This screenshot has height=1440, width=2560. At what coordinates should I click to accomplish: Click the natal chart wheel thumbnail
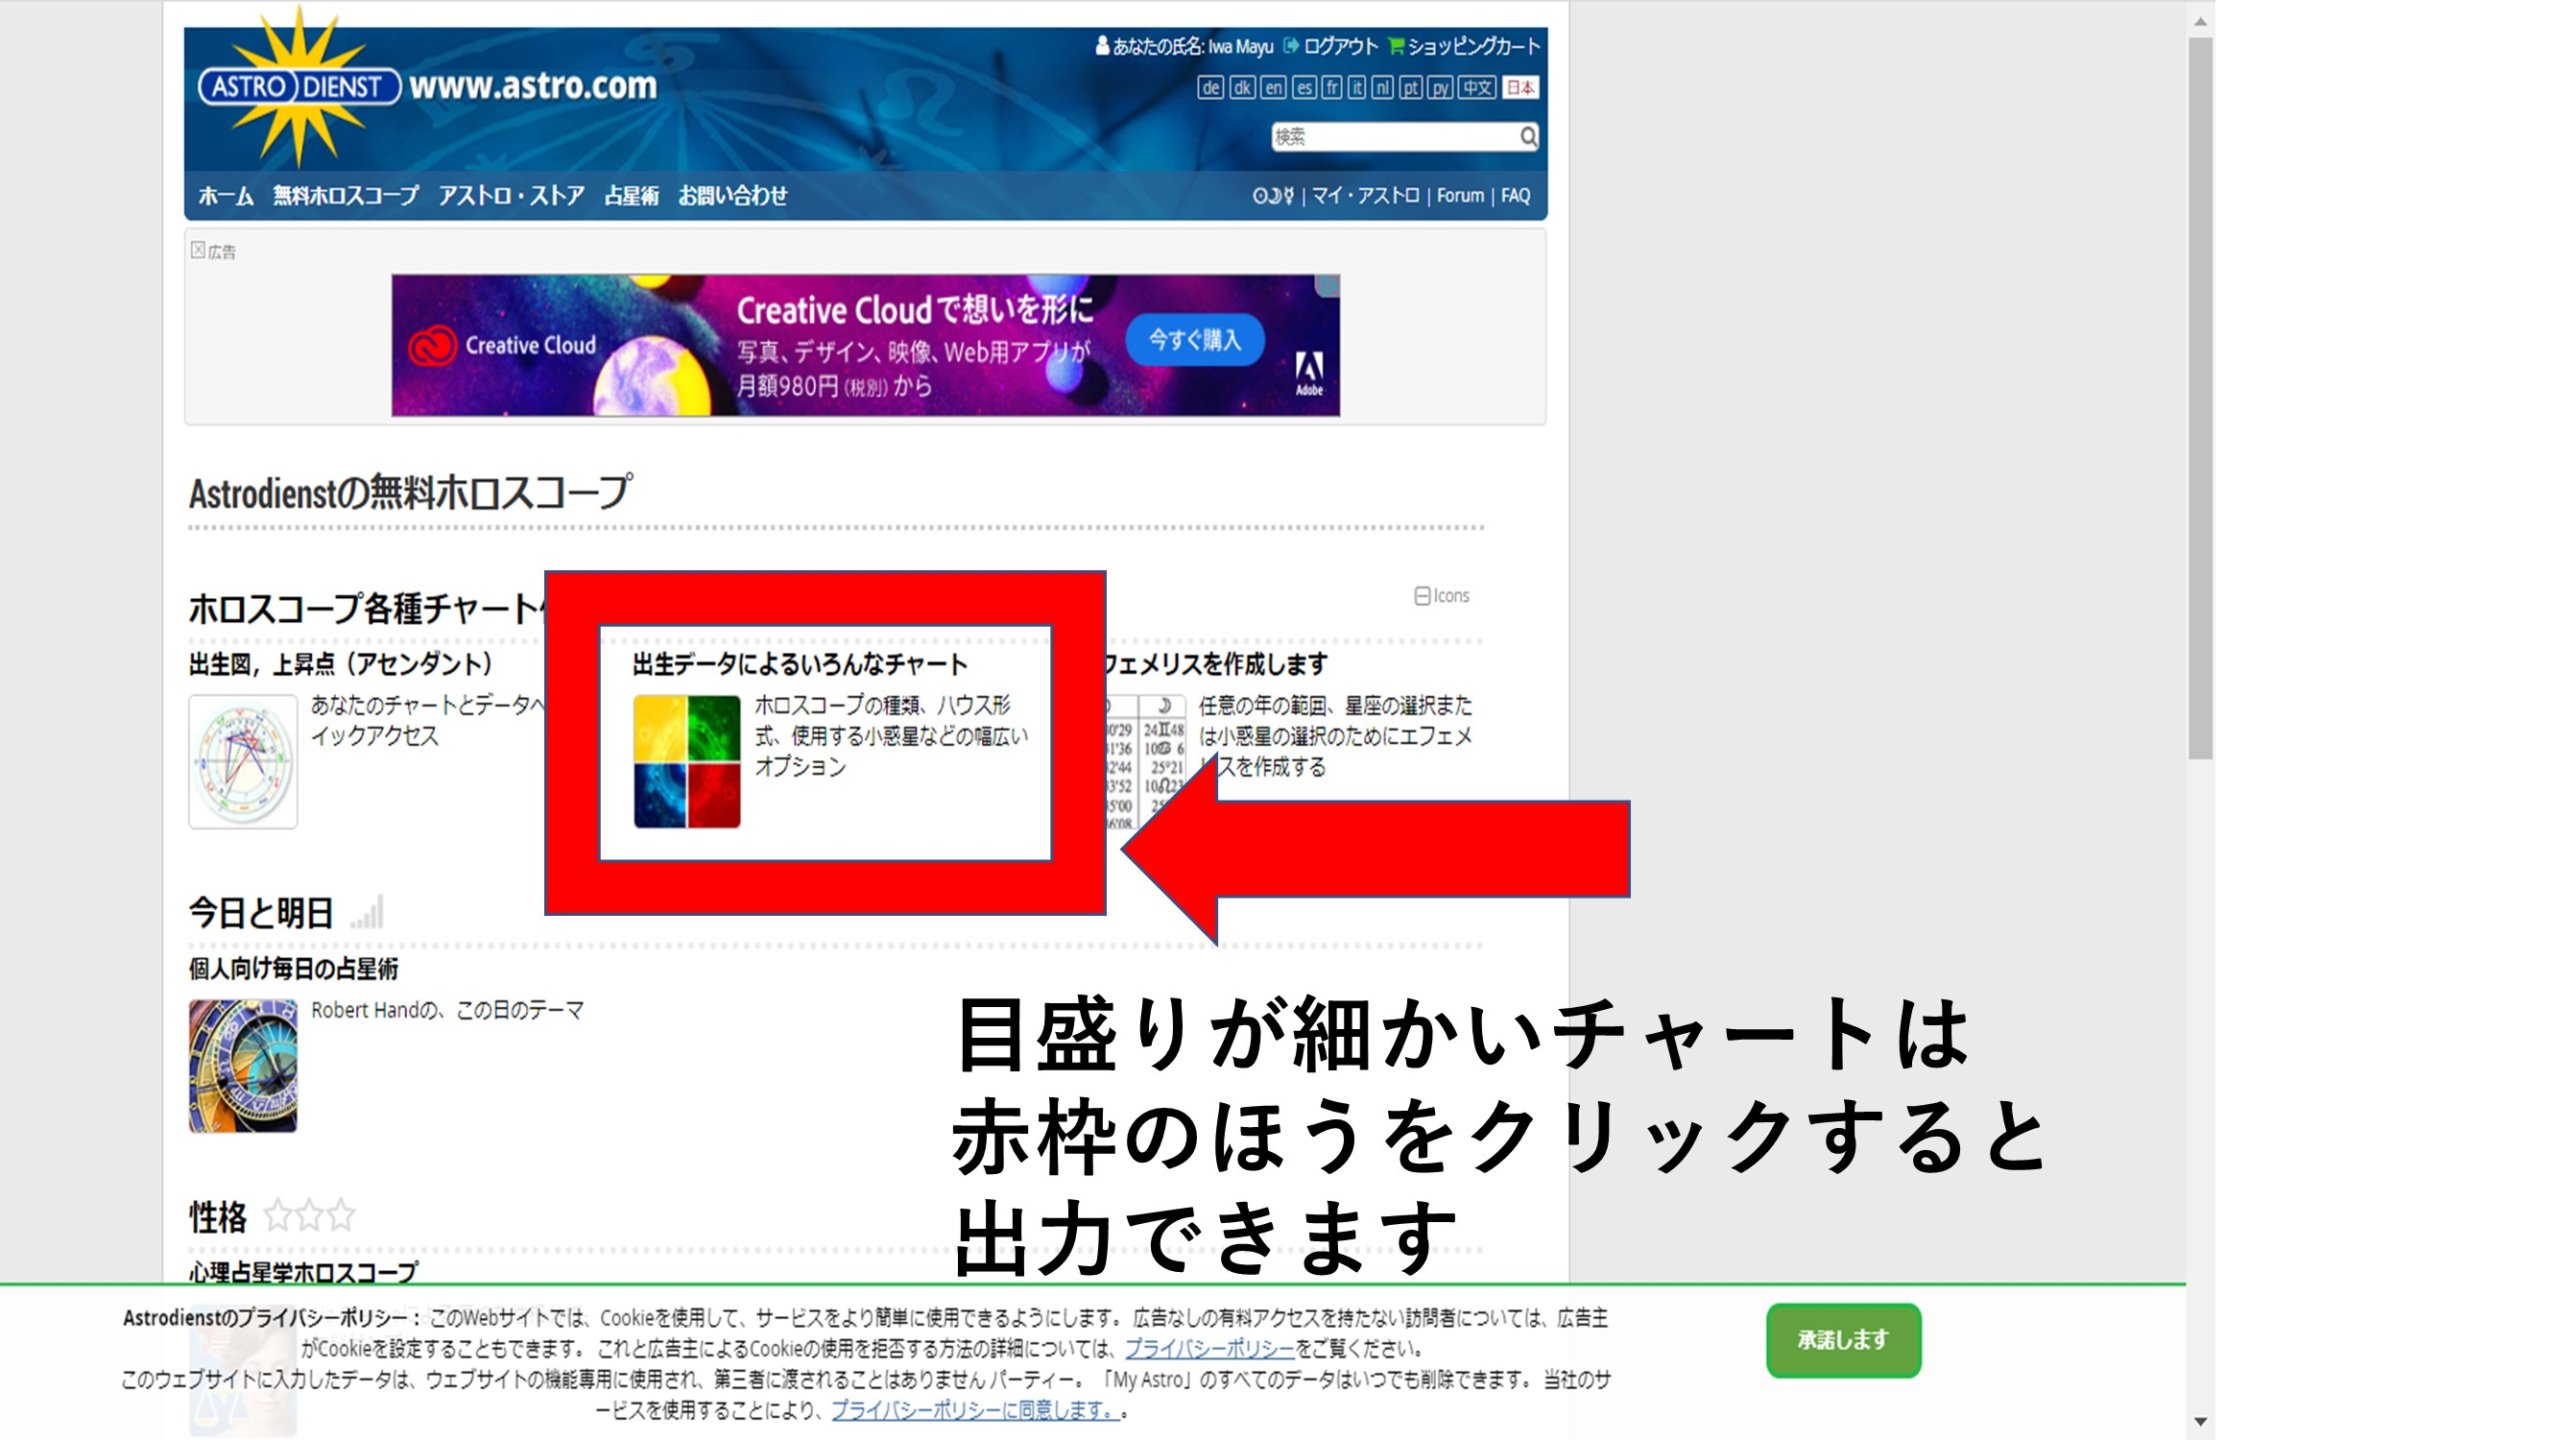coord(243,762)
